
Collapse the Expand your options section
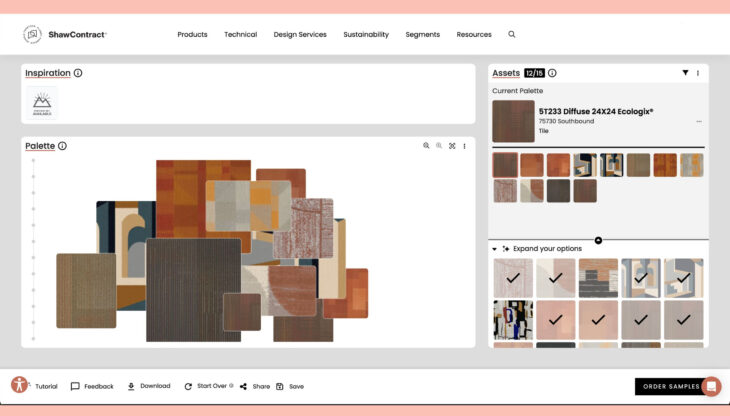click(494, 248)
